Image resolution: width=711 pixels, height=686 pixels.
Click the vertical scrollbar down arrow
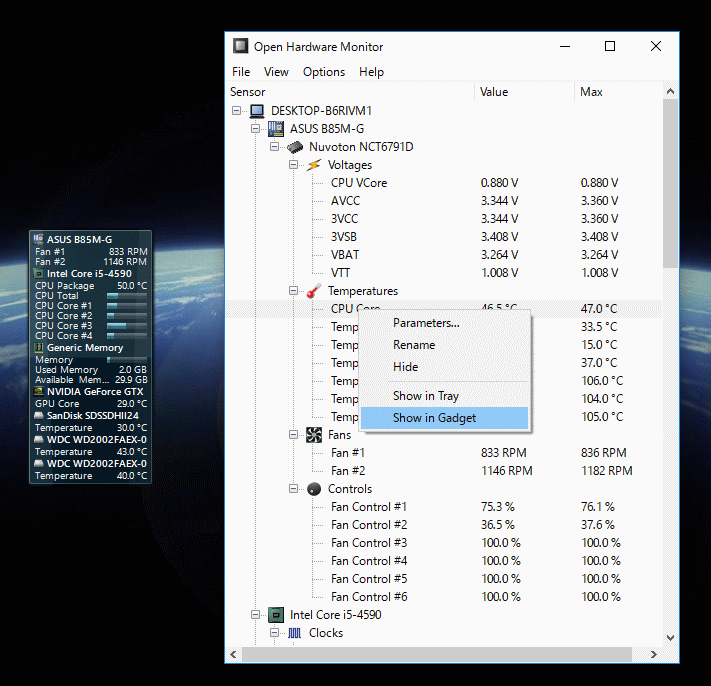point(670,637)
